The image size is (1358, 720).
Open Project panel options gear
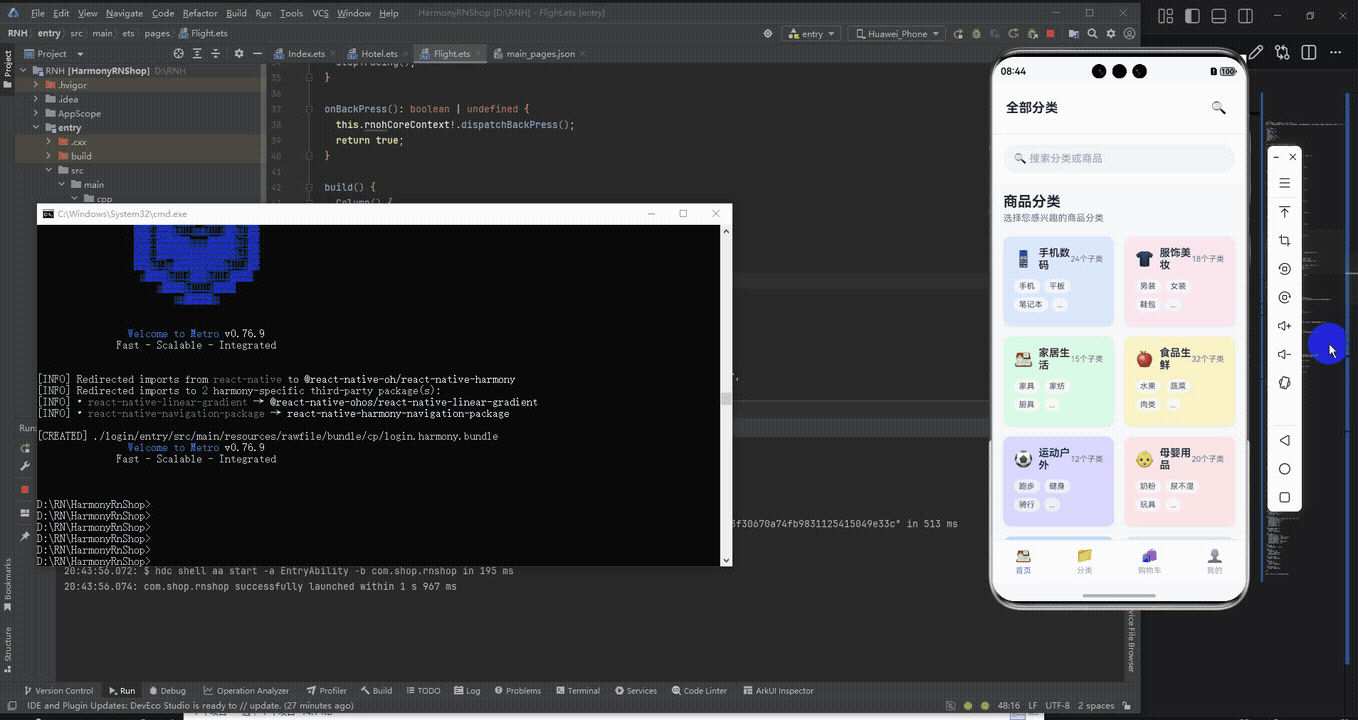coord(239,53)
